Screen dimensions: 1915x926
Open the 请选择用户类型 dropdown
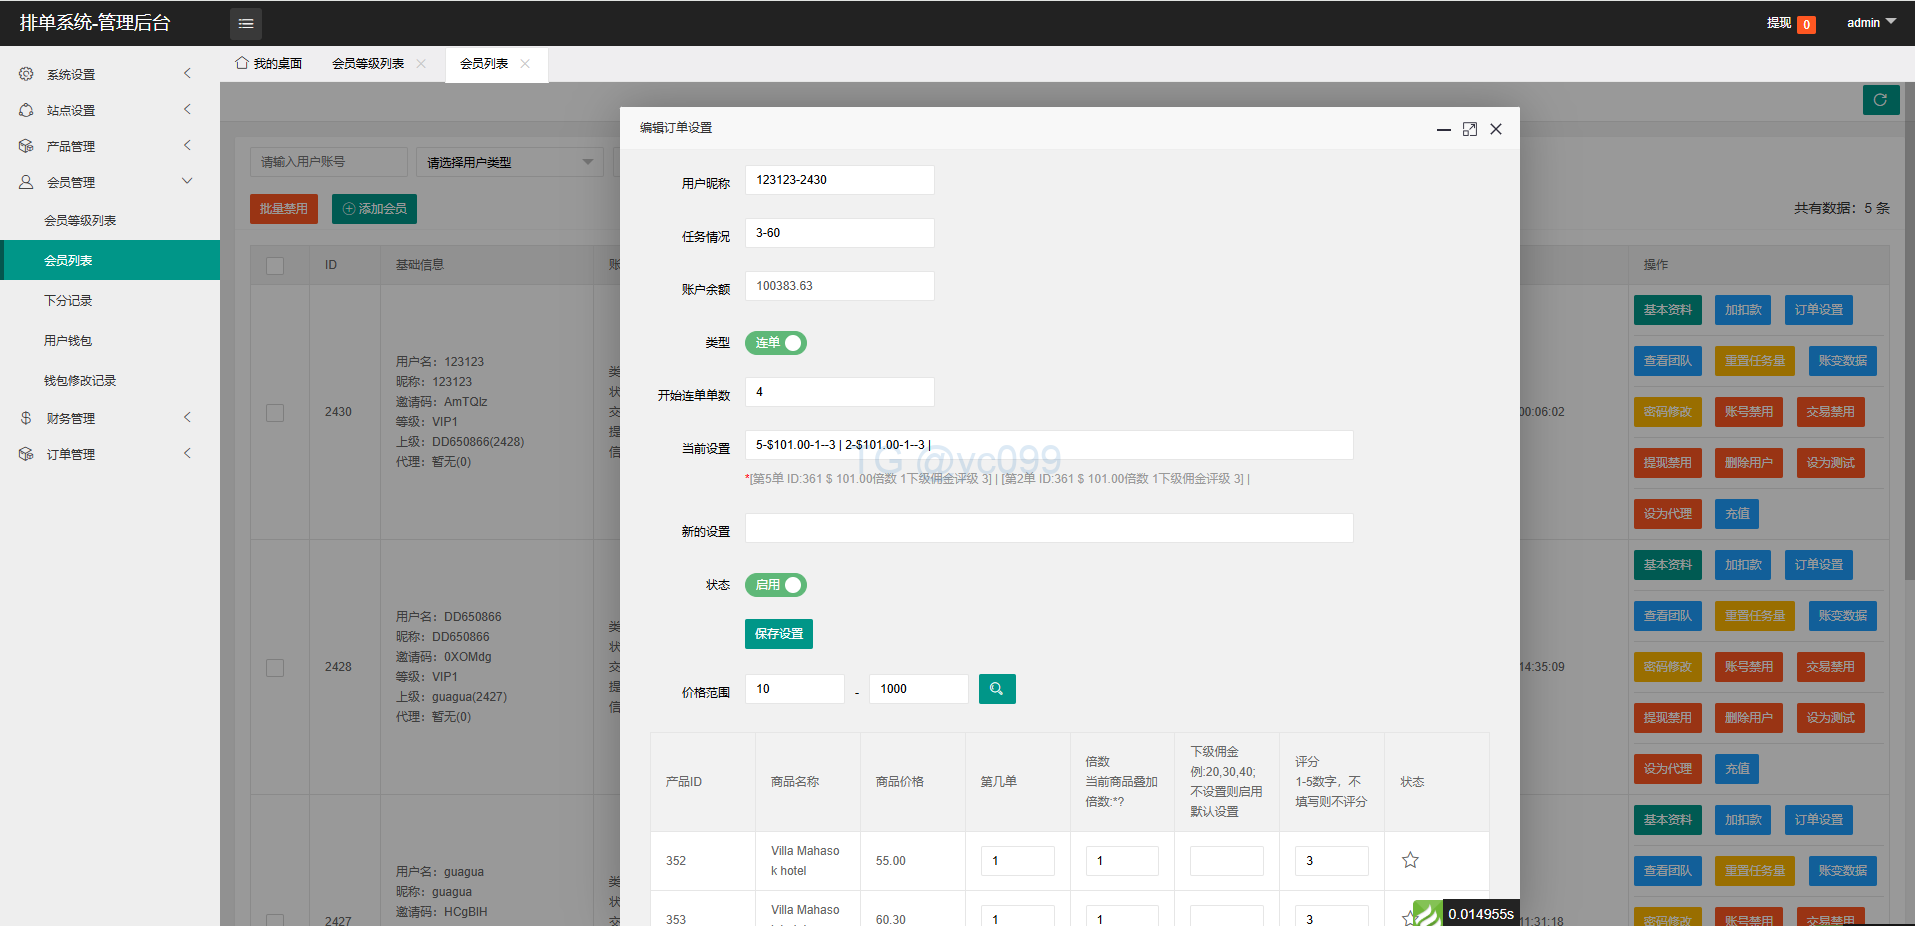pyautogui.click(x=509, y=162)
